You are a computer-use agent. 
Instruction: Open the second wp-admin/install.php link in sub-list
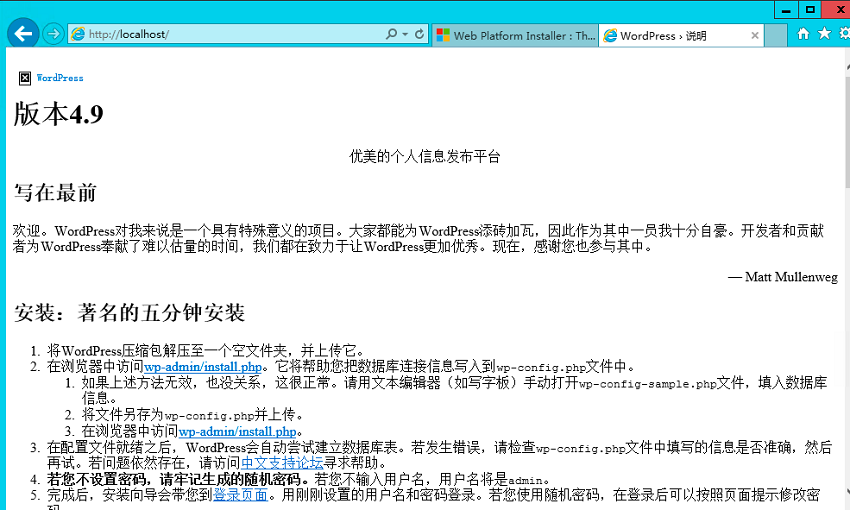point(237,431)
